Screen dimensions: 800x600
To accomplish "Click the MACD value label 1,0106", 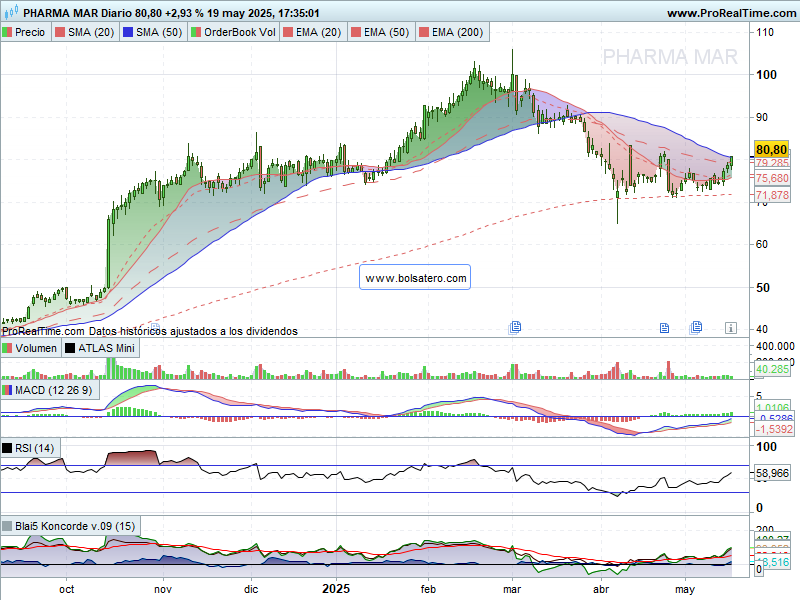I will coord(771,407).
